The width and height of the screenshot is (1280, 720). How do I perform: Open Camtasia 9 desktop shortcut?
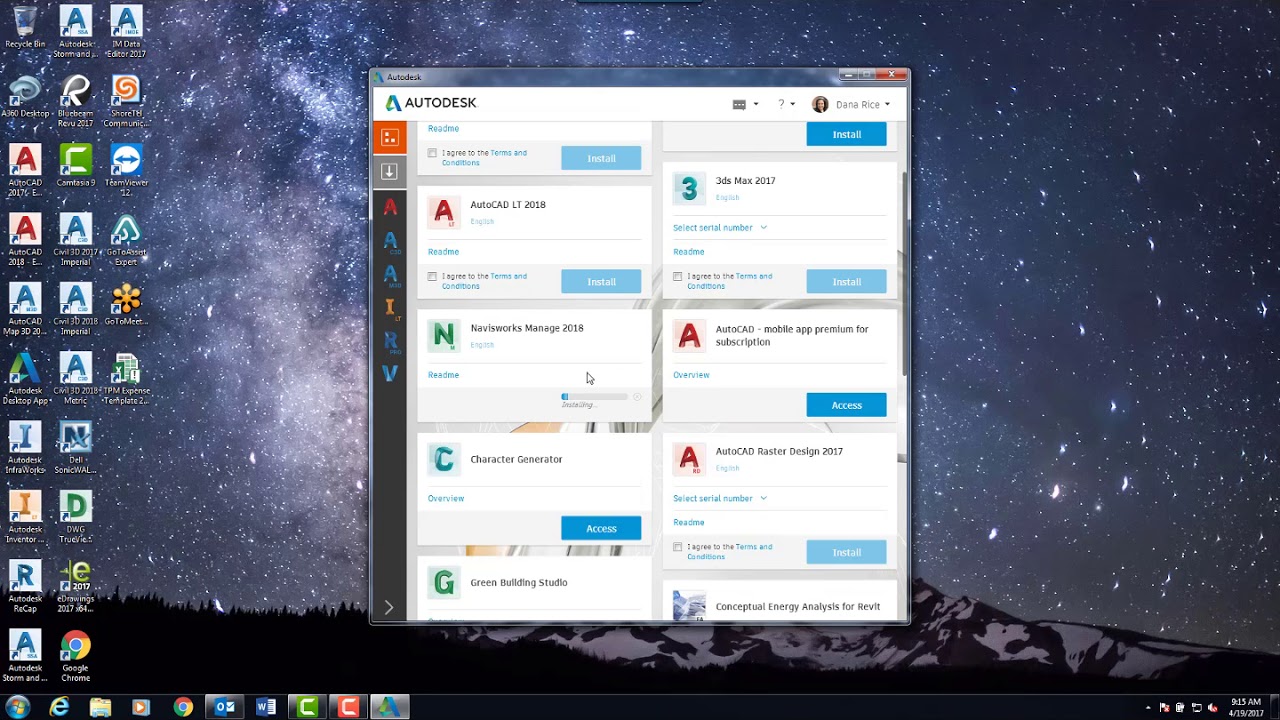(75, 167)
